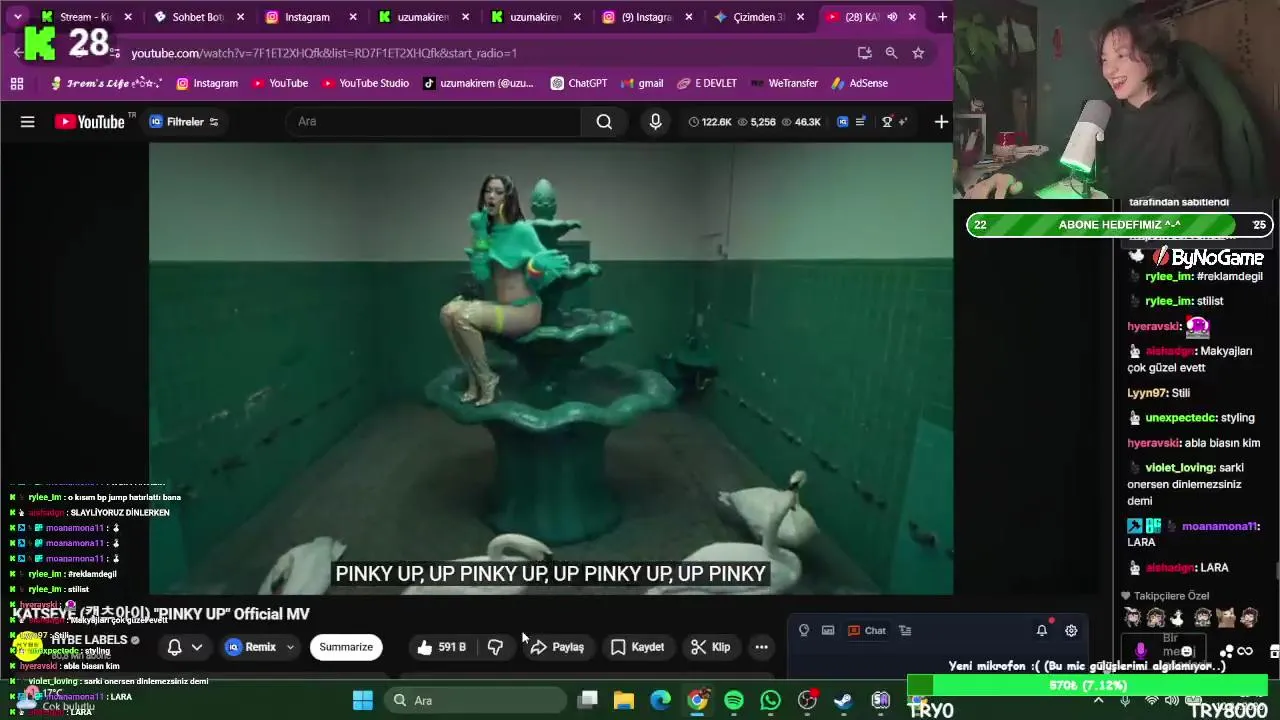Click the 122.6K clock stat in header
1280x720 pixels.
pos(709,122)
